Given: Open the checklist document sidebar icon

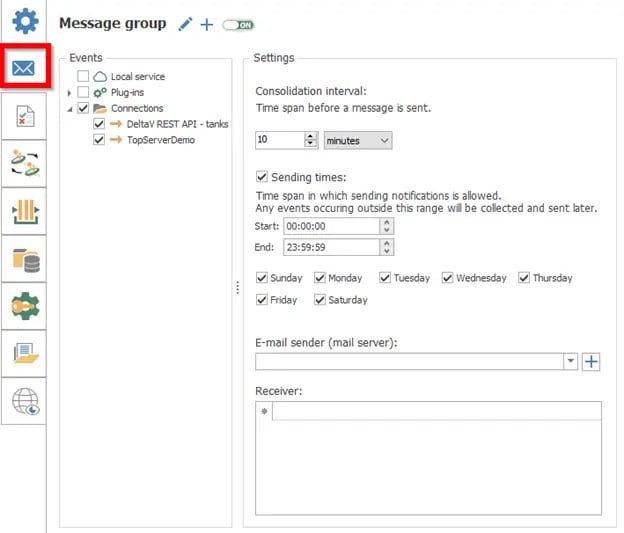Looking at the screenshot, I should [x=25, y=116].
